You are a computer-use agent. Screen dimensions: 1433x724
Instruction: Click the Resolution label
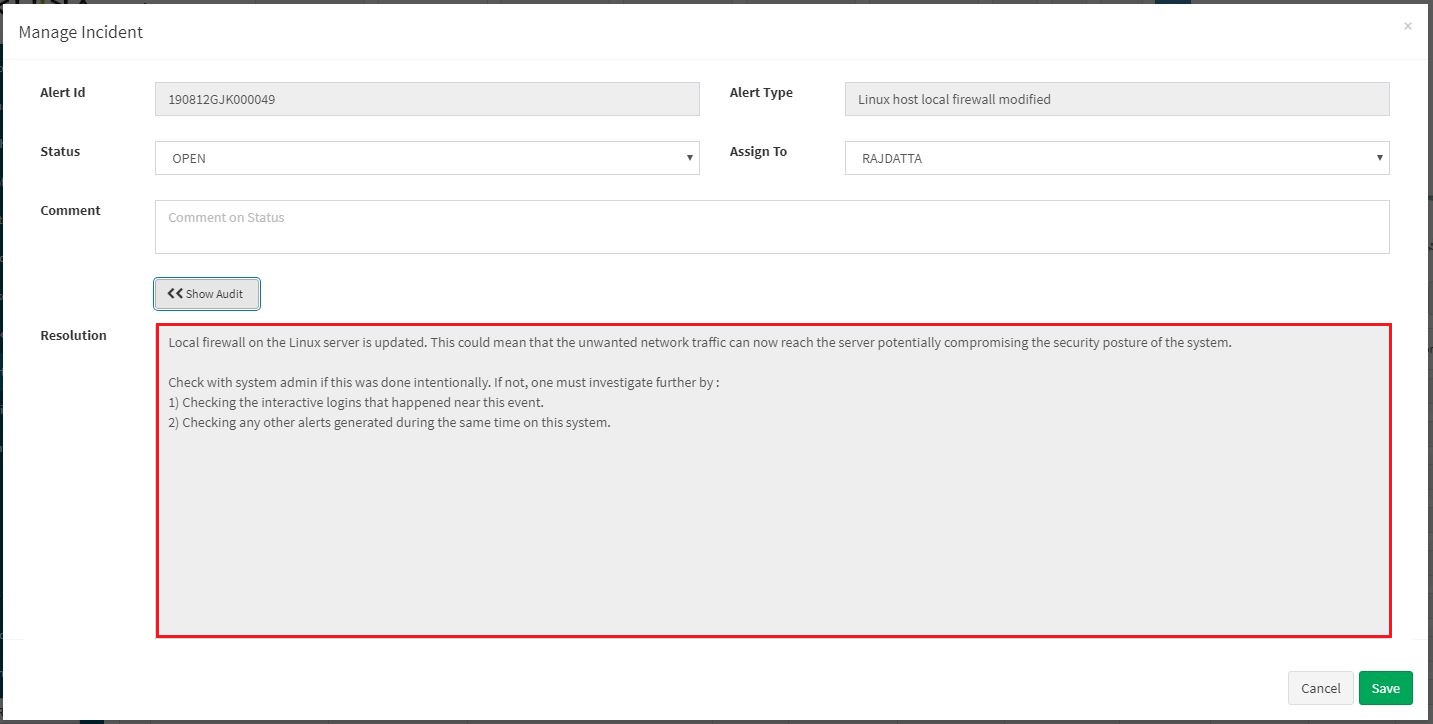tap(73, 336)
